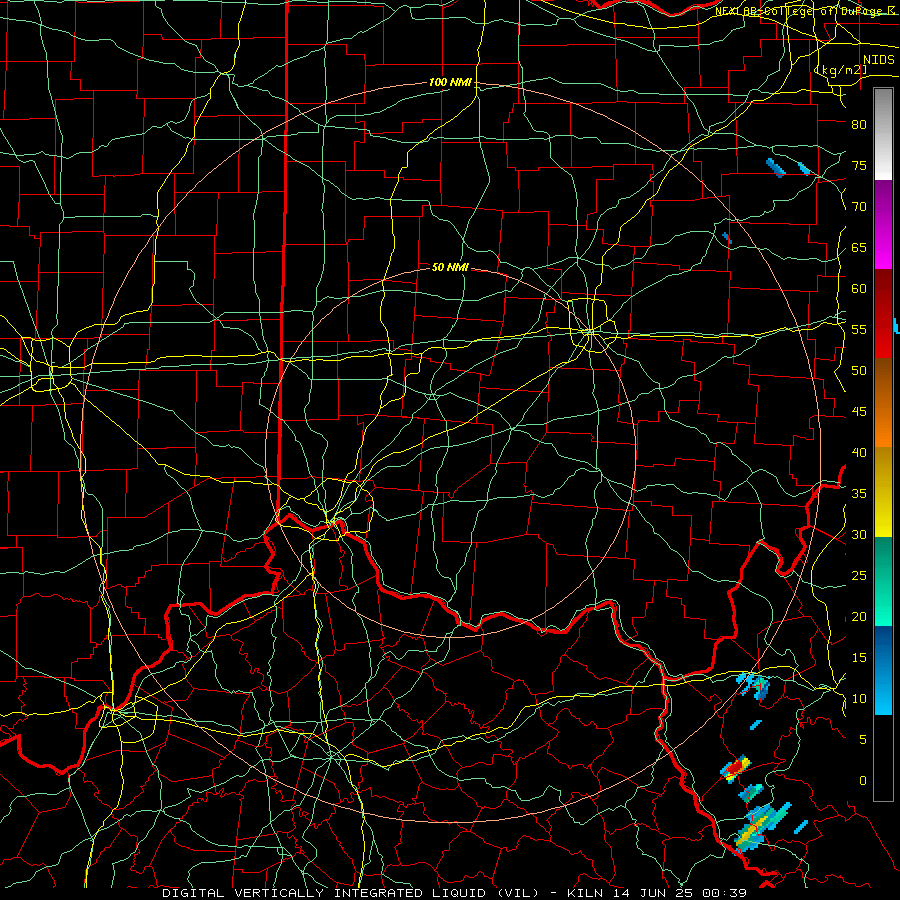Click the "20" value on the VIL scale

point(859,617)
